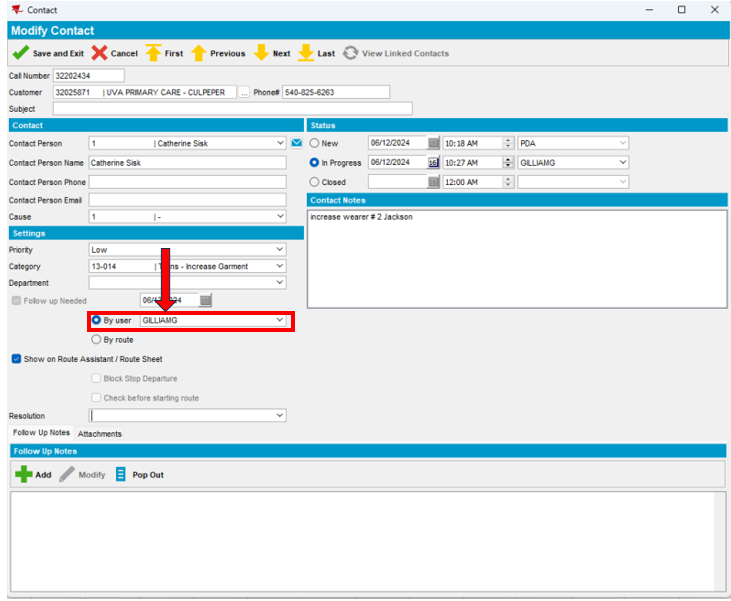Minimize the Contact window
The image size is (731, 601).
pos(649,10)
